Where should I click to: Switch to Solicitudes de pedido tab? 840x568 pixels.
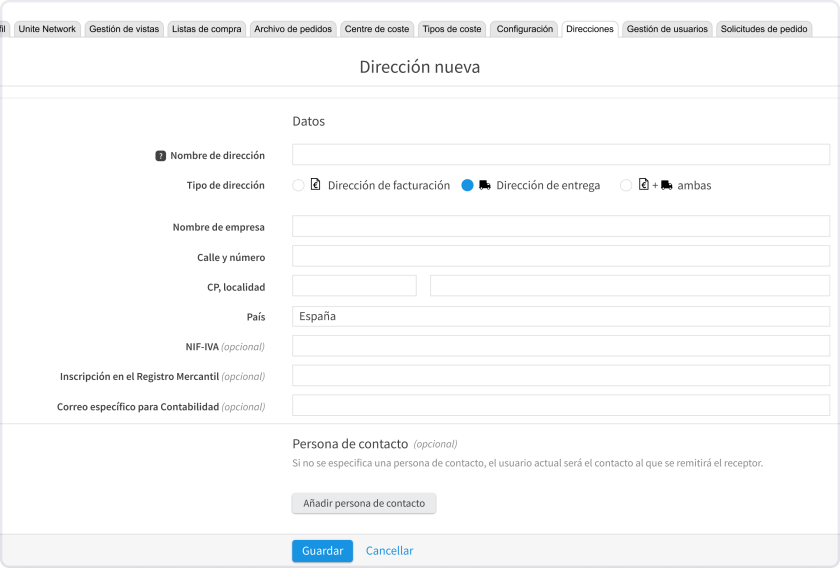[x=764, y=29]
